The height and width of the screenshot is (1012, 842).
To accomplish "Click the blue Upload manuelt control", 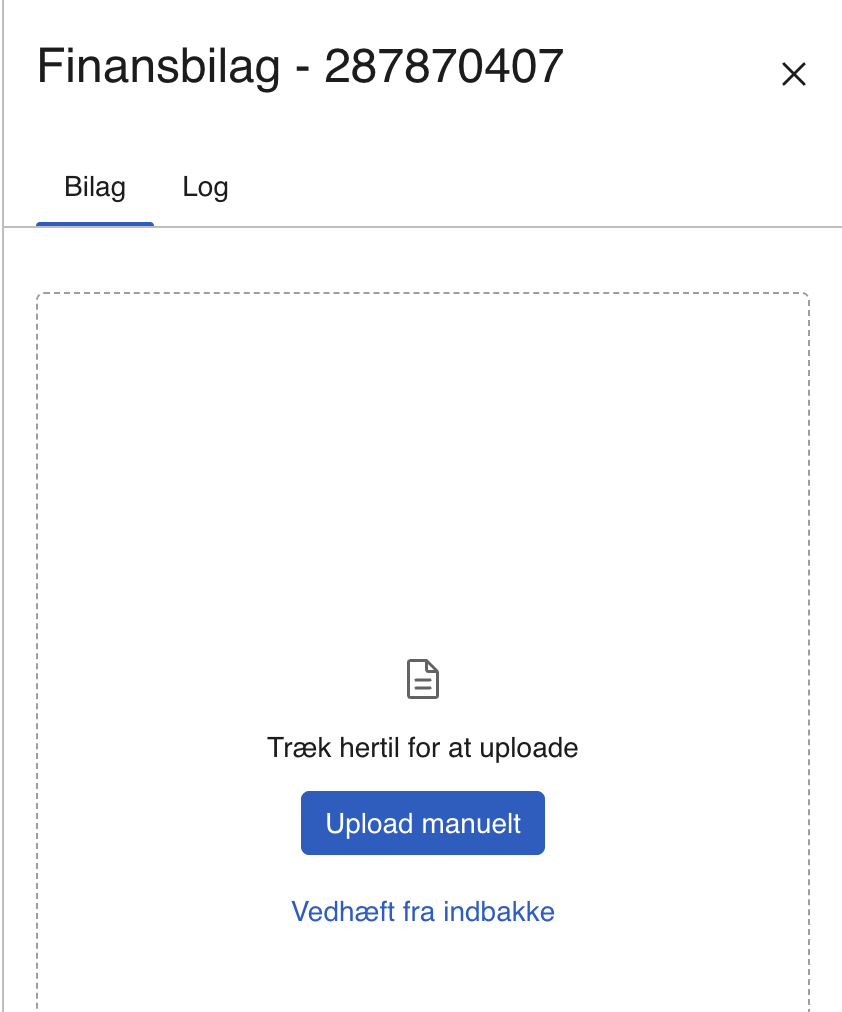I will pyautogui.click(x=423, y=823).
